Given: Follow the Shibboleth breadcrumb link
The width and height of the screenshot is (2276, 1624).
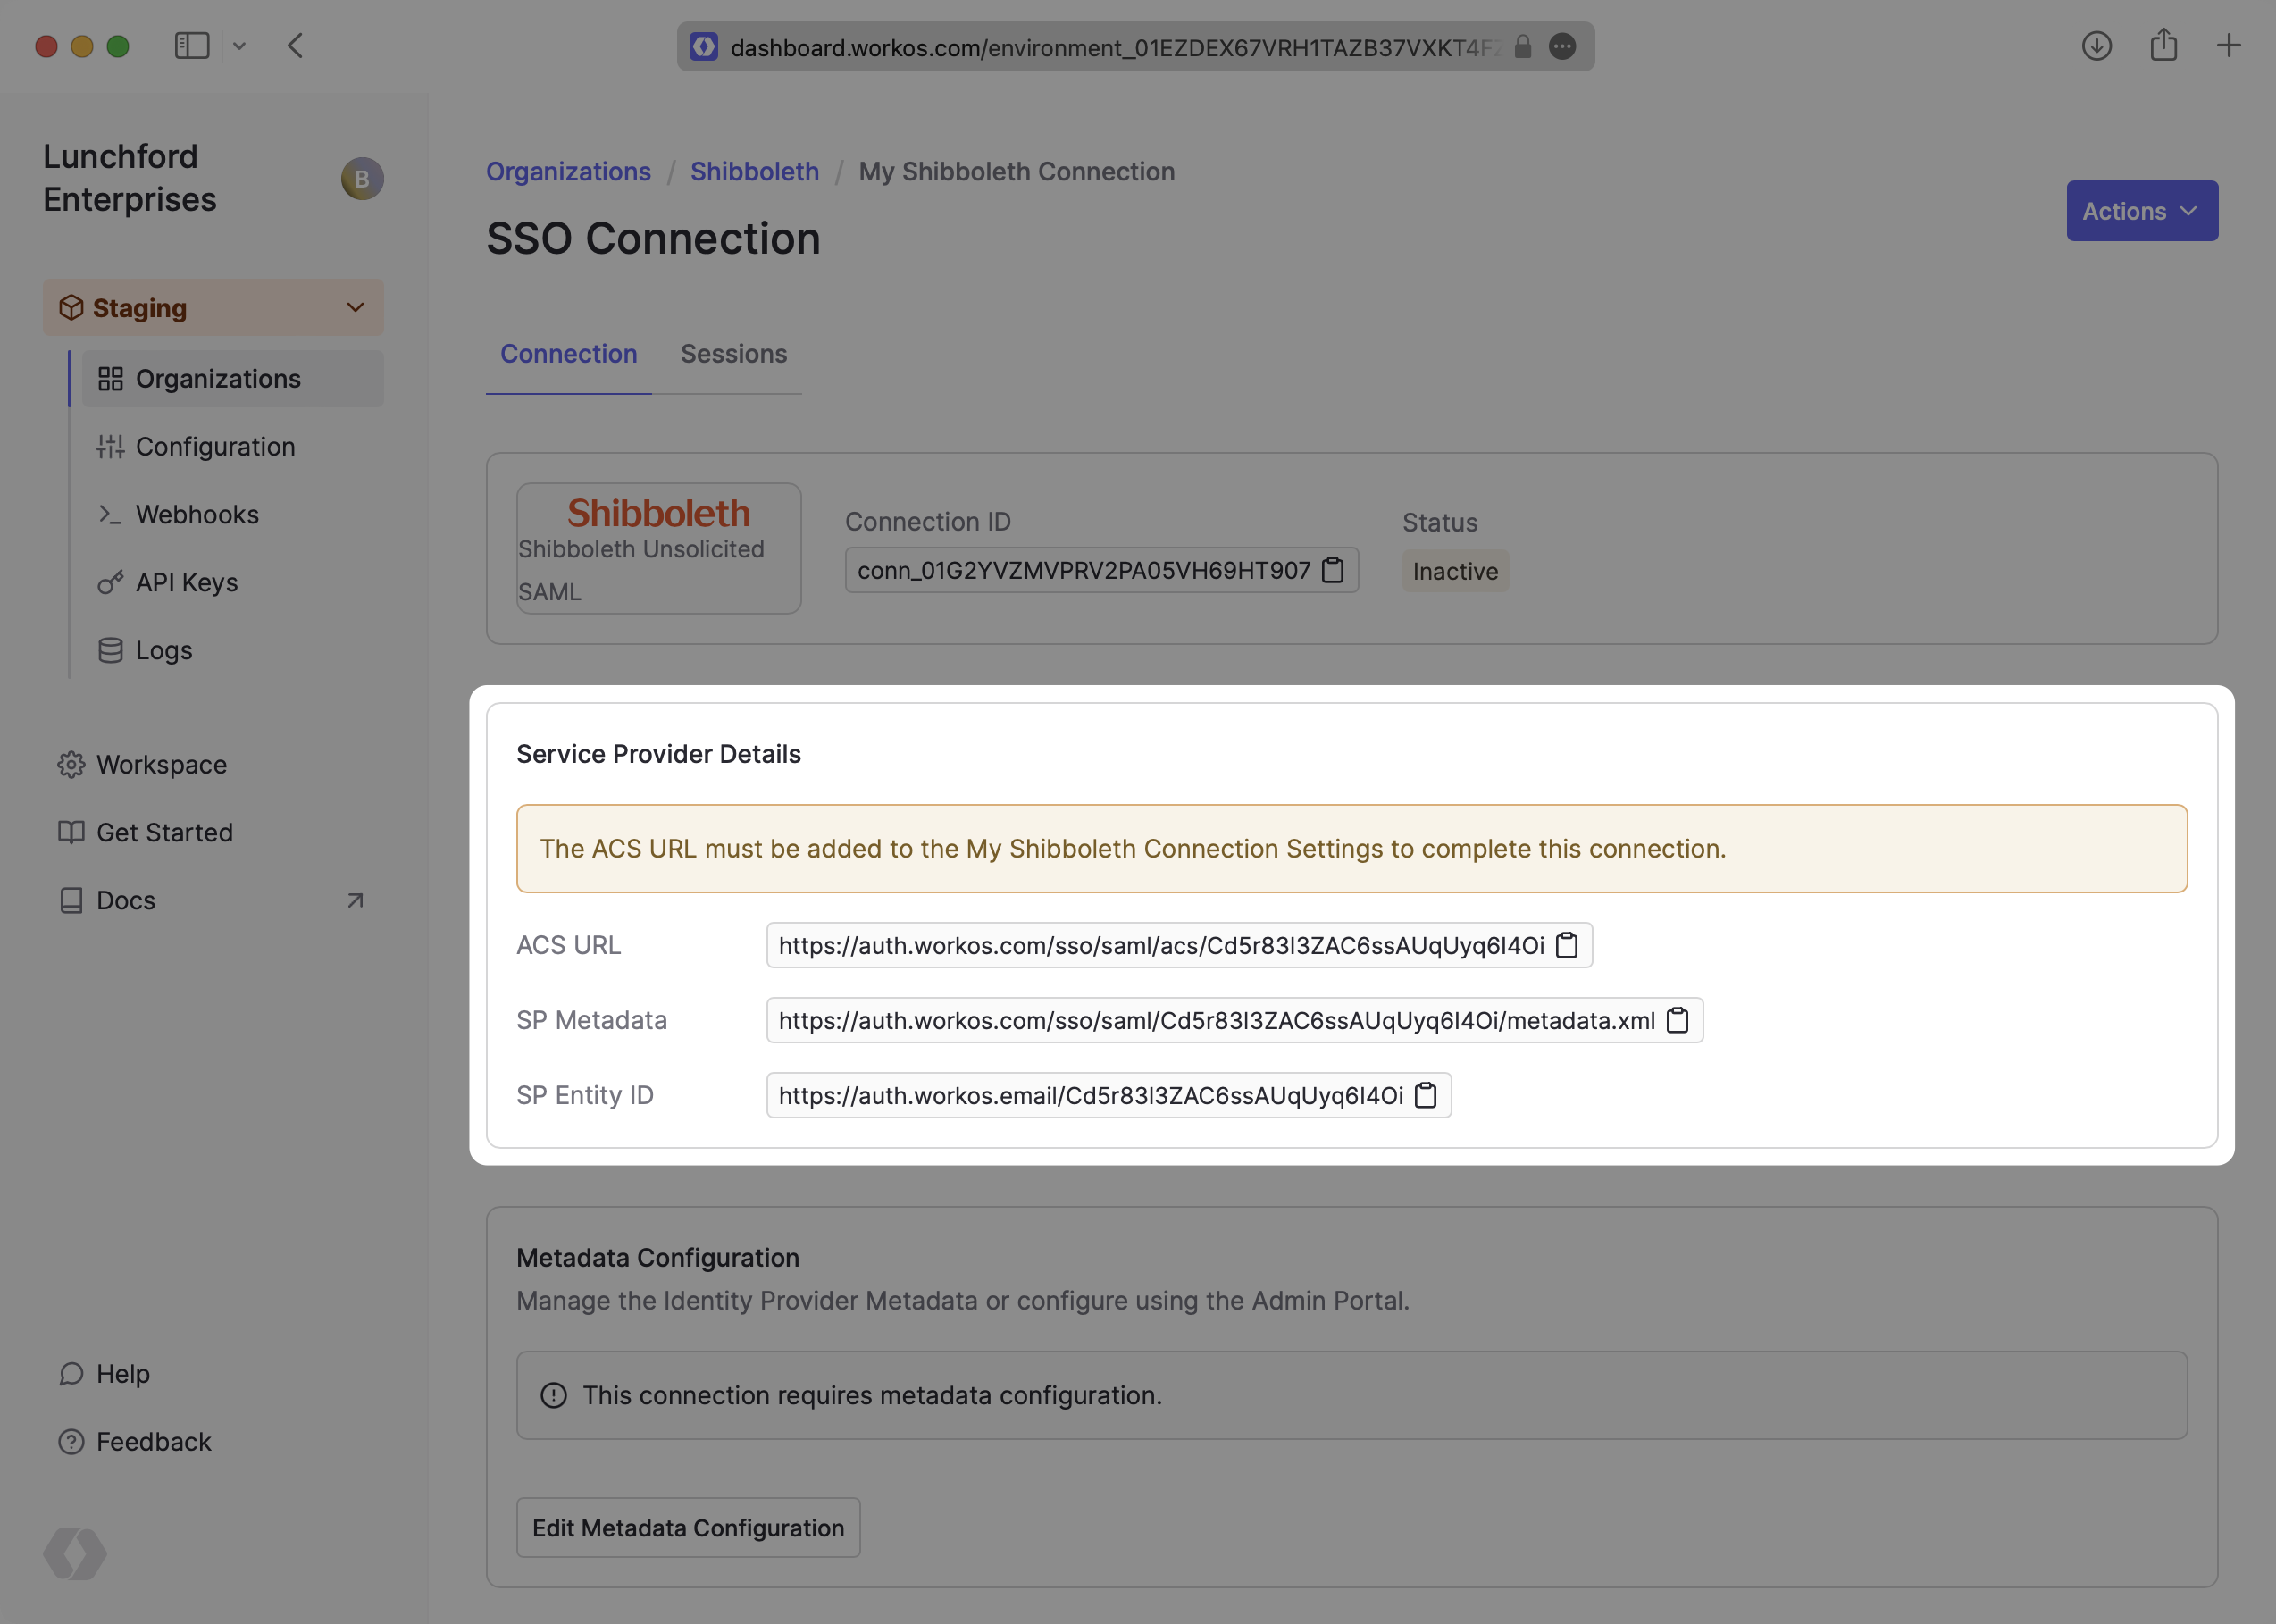Looking at the screenshot, I should (754, 172).
